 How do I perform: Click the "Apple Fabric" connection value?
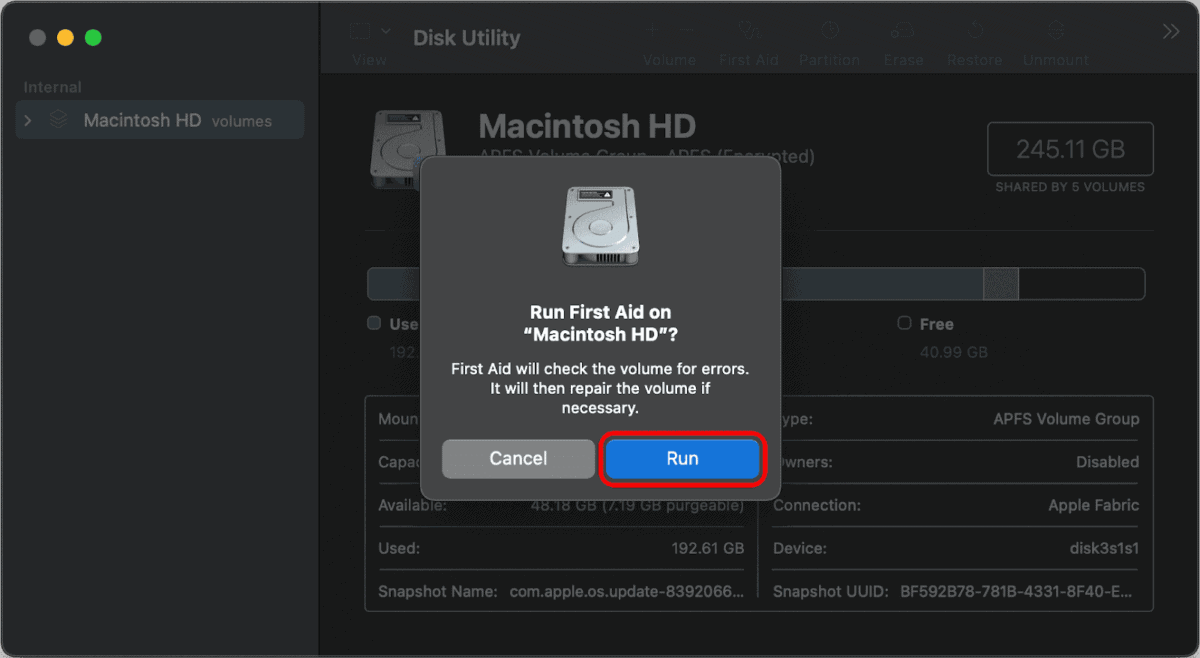click(1093, 505)
